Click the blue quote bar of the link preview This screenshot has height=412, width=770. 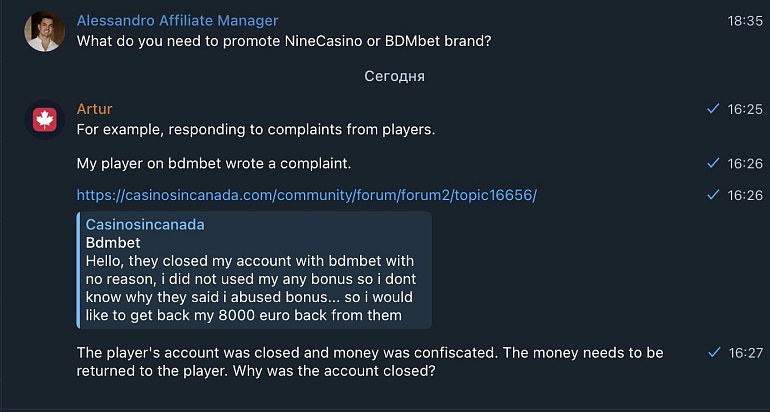[78, 270]
